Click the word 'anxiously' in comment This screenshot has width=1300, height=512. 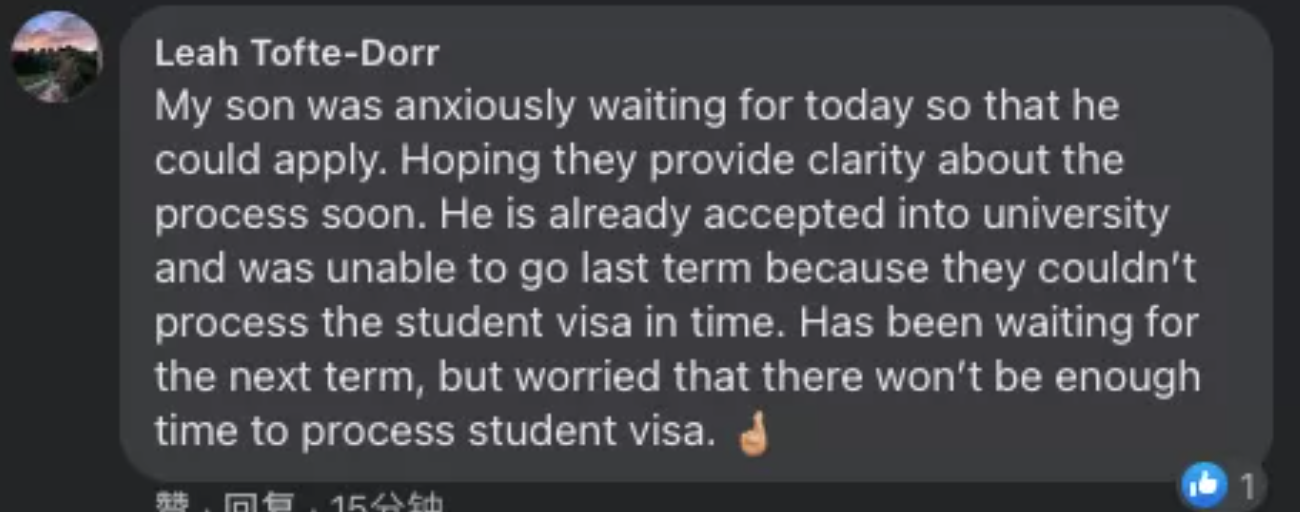click(484, 108)
